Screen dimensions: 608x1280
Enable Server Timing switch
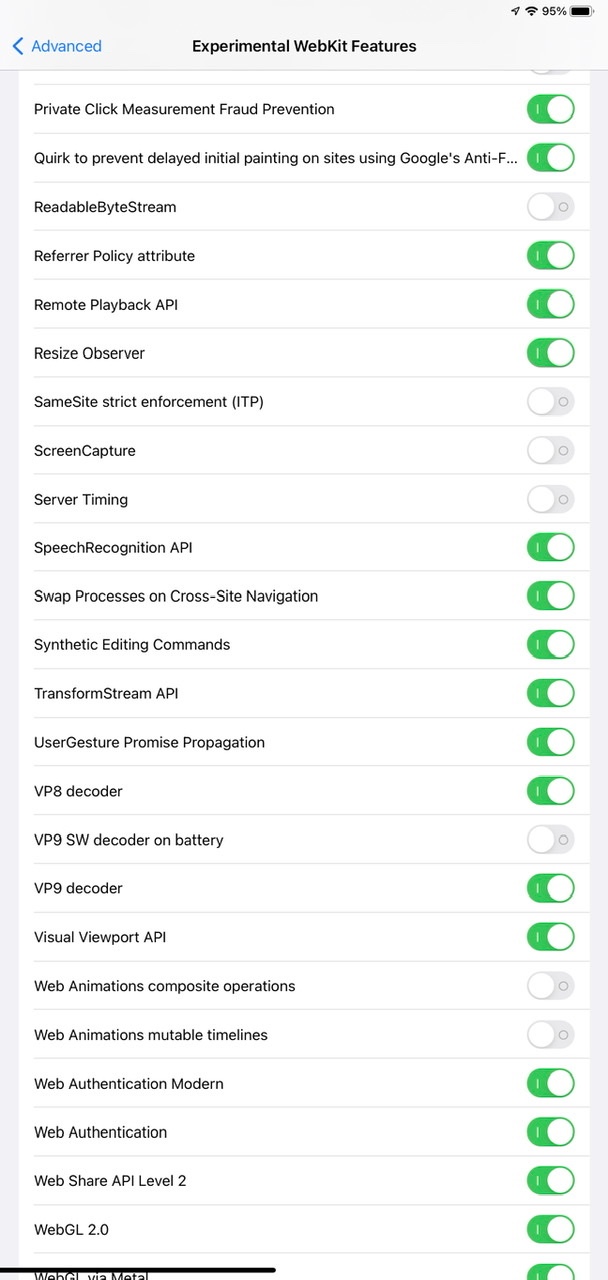pyautogui.click(x=550, y=499)
